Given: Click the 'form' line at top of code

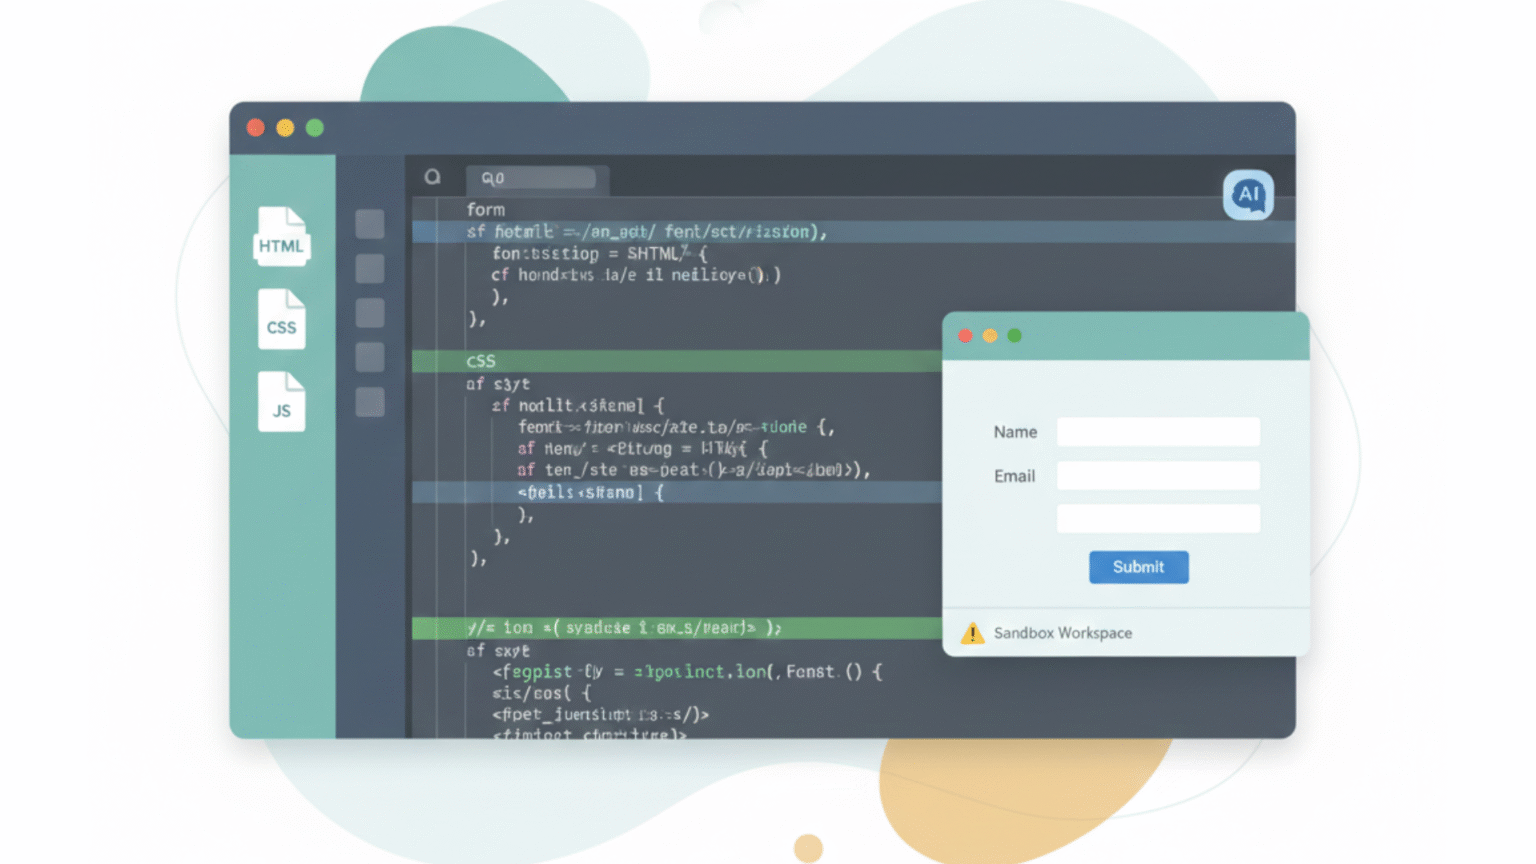Looking at the screenshot, I should click(x=485, y=209).
